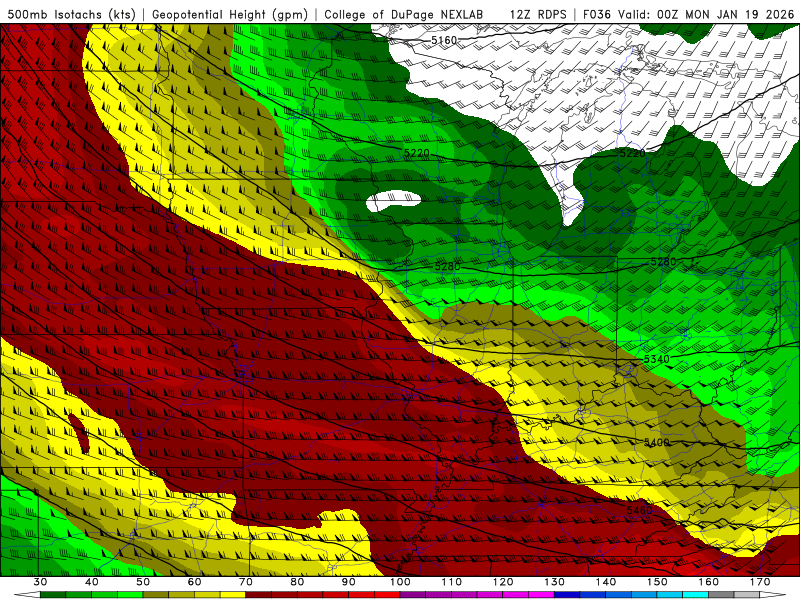Click the 120 value on the color scale
This screenshot has width=800, height=600.
(503, 582)
